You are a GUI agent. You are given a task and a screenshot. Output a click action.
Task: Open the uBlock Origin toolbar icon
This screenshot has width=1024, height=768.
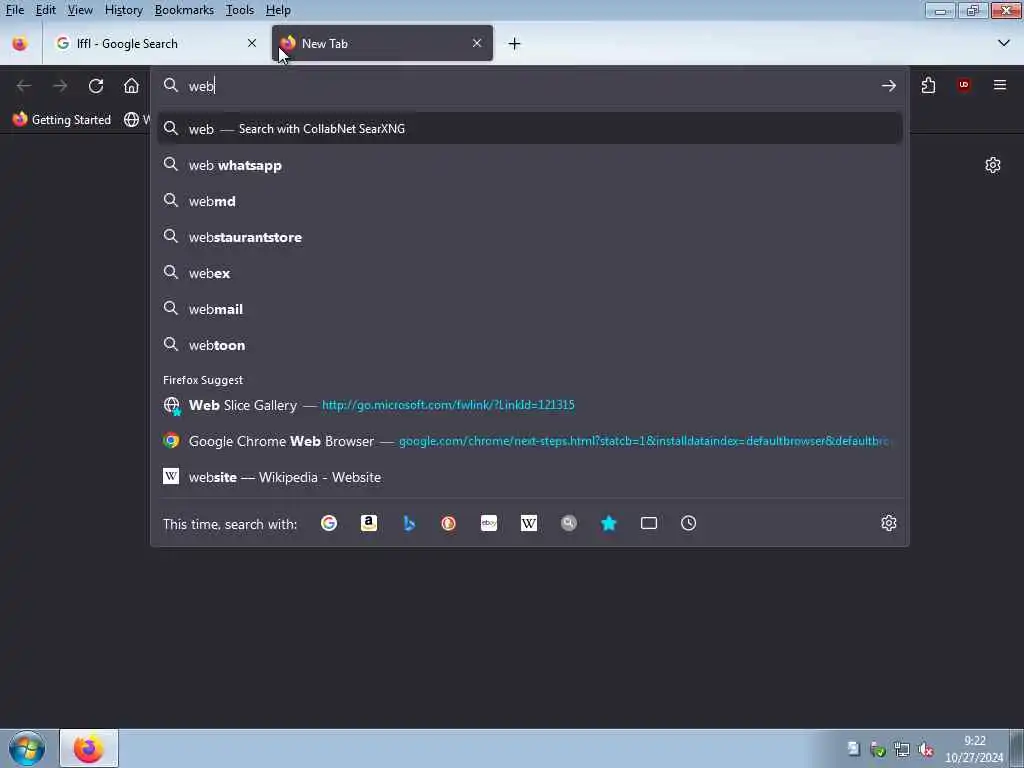coord(963,86)
